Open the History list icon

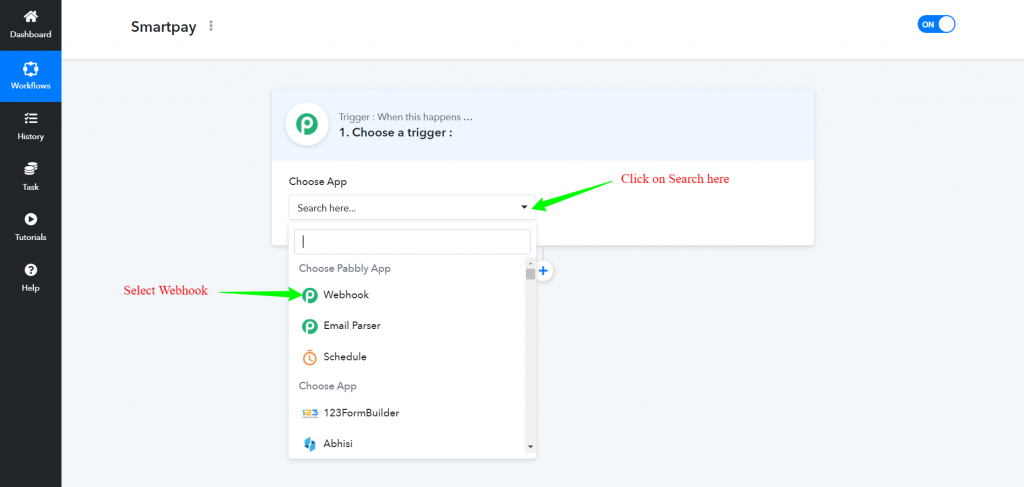31,118
